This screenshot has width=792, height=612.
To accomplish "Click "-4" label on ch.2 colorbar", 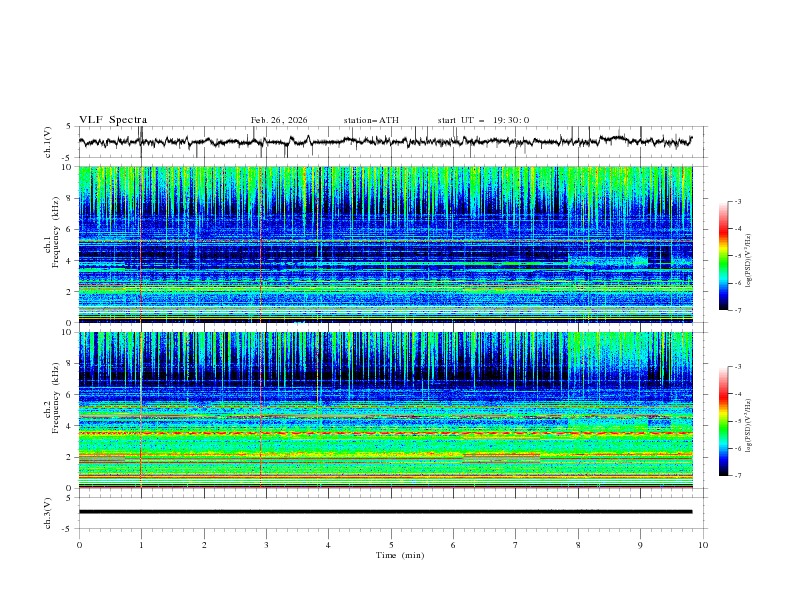I will pos(738,394).
